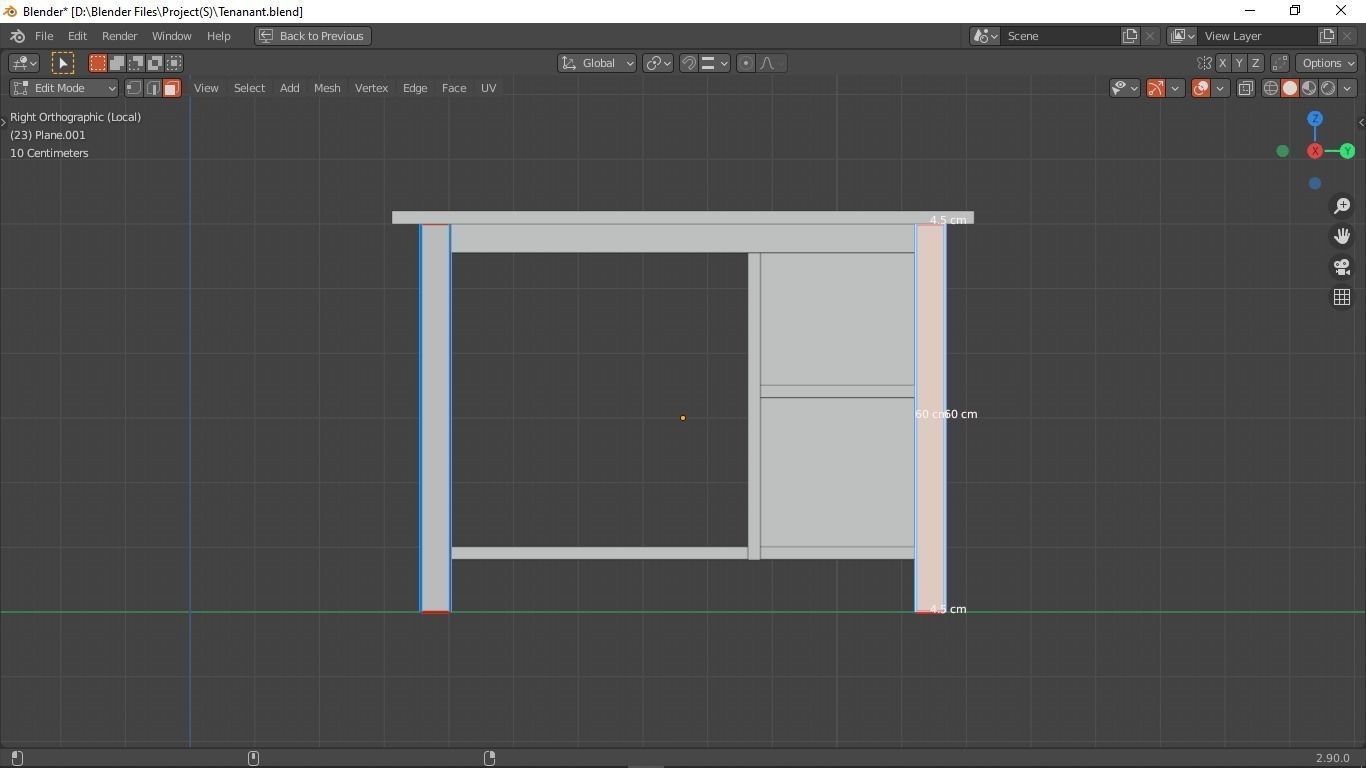Switch to material preview shading
Screen dimensions: 1366x768
(x=1309, y=88)
